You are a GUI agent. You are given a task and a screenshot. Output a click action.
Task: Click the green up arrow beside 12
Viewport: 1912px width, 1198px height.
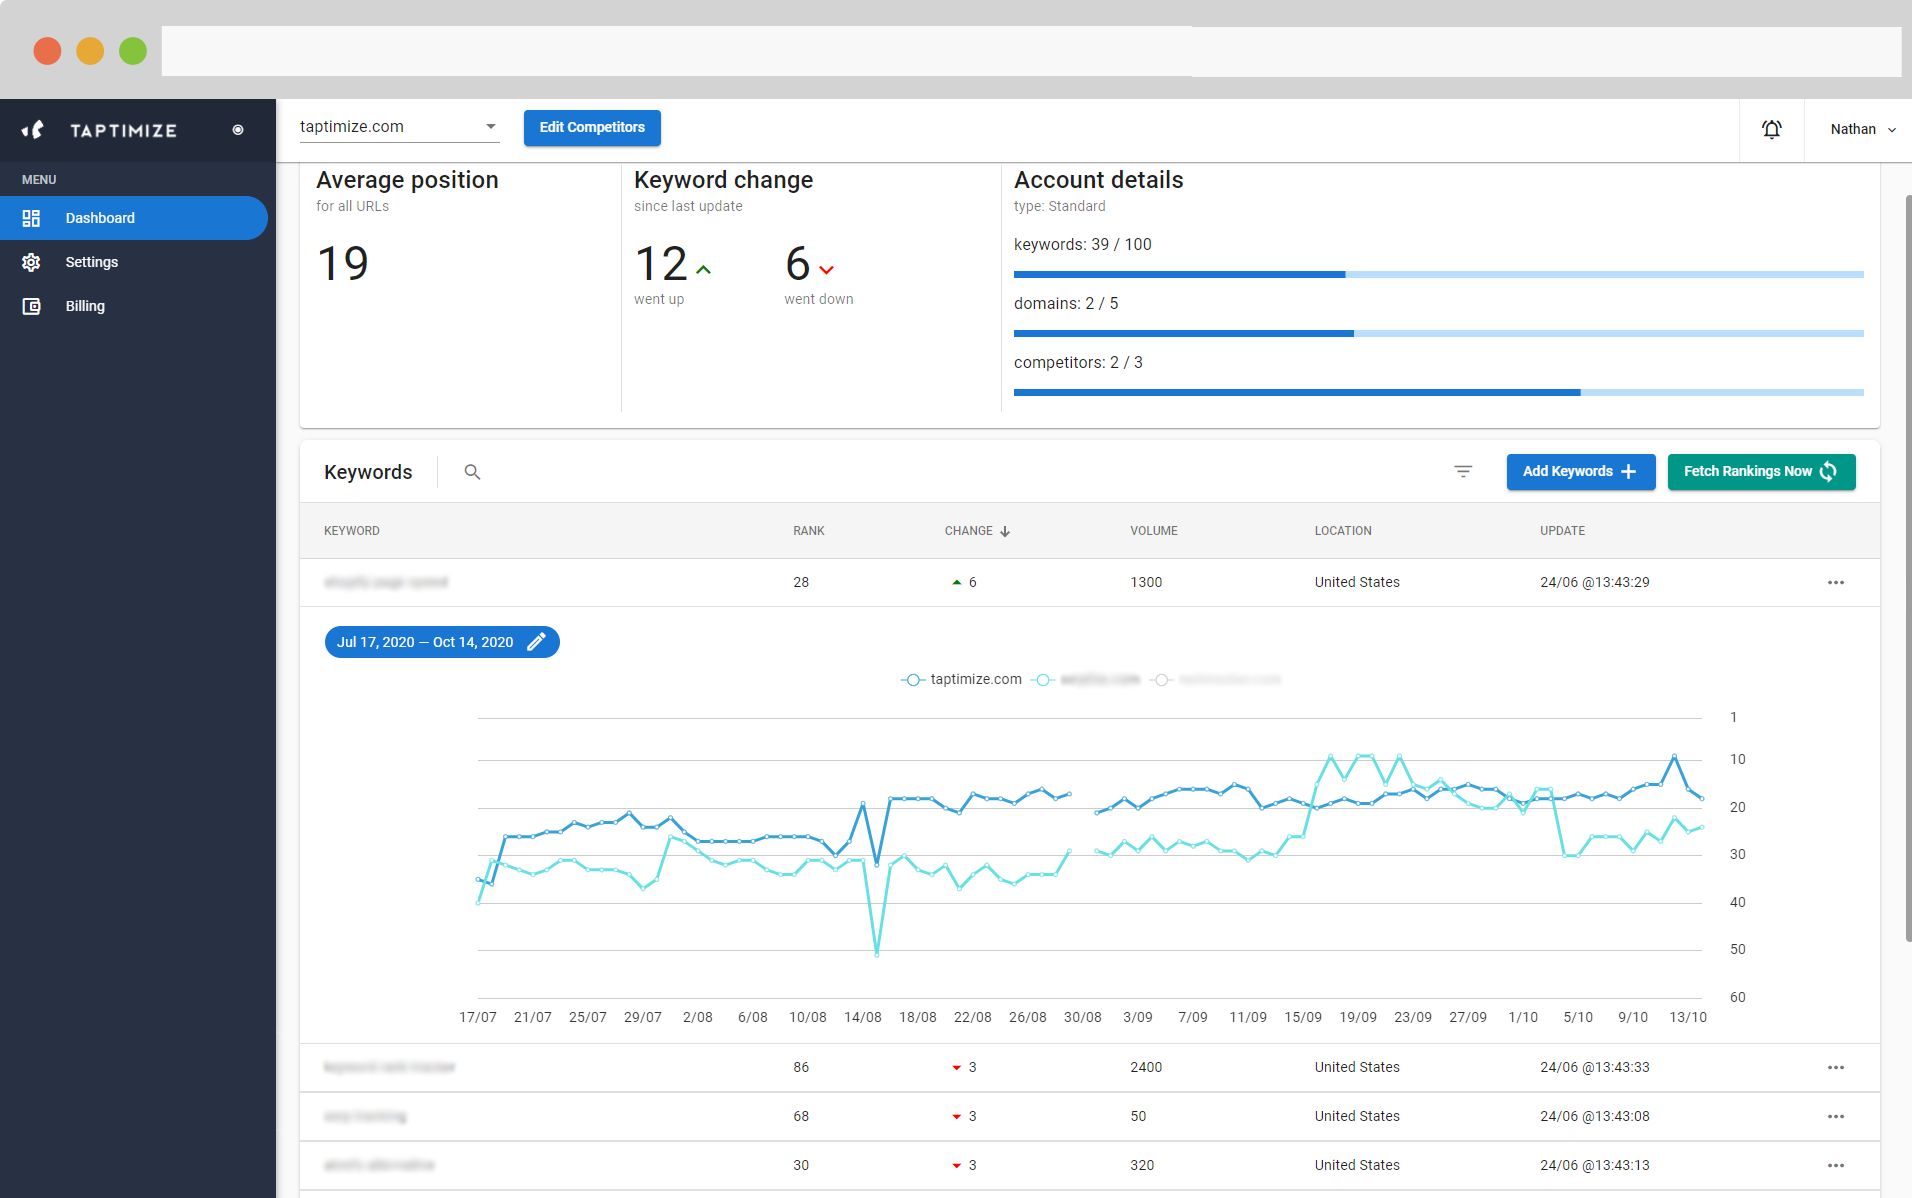tap(704, 270)
